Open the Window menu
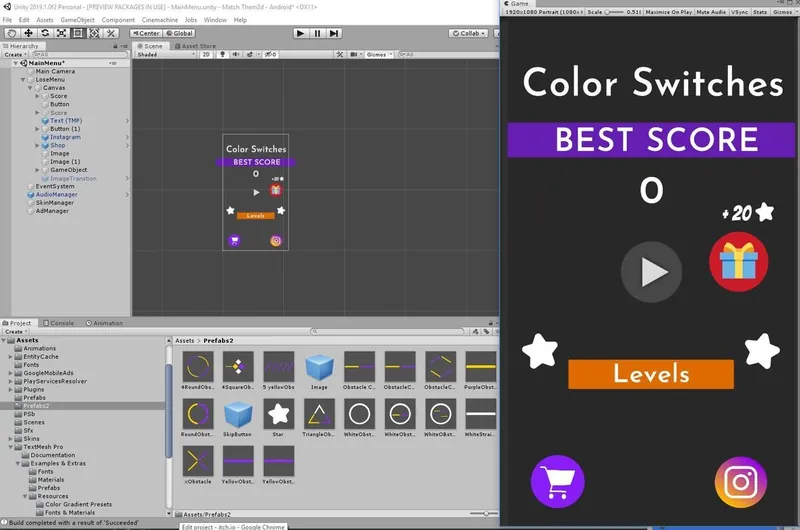This screenshot has height=530, width=800. click(215, 20)
